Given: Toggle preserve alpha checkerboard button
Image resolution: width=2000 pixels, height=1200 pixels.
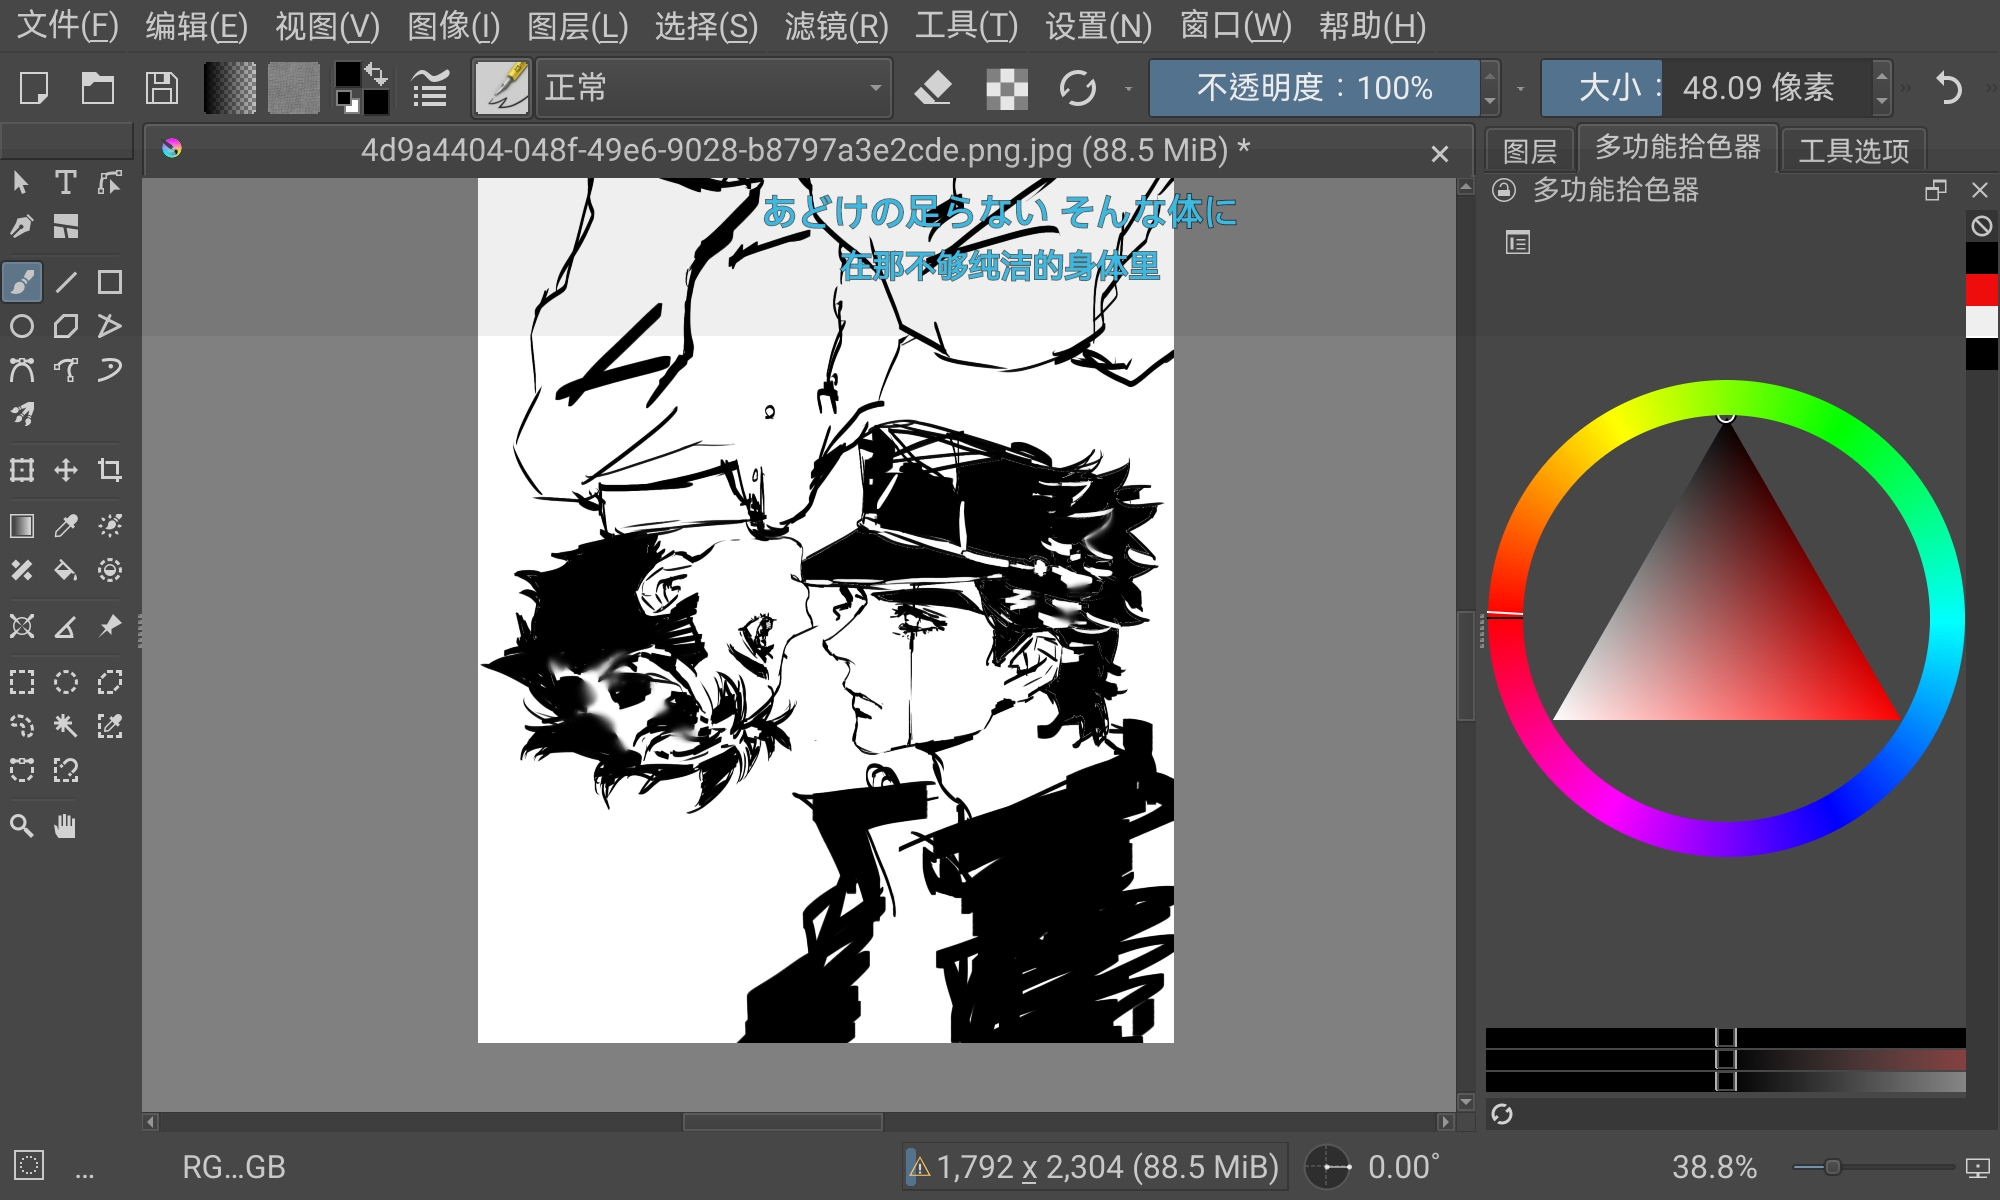Looking at the screenshot, I should (1007, 88).
